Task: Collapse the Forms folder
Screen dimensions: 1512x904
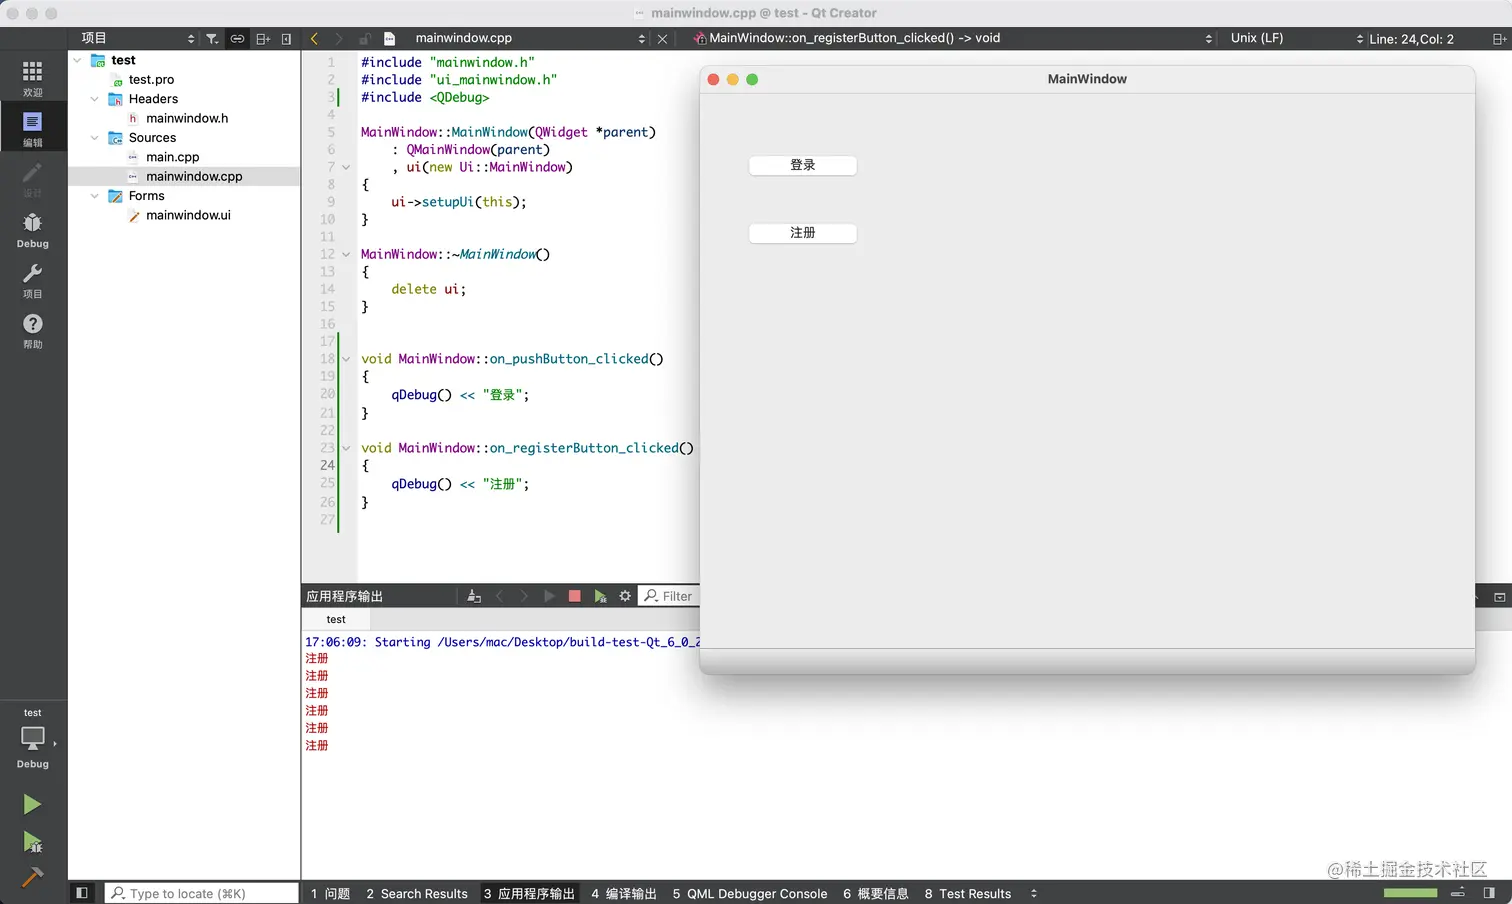Action: click(x=95, y=196)
